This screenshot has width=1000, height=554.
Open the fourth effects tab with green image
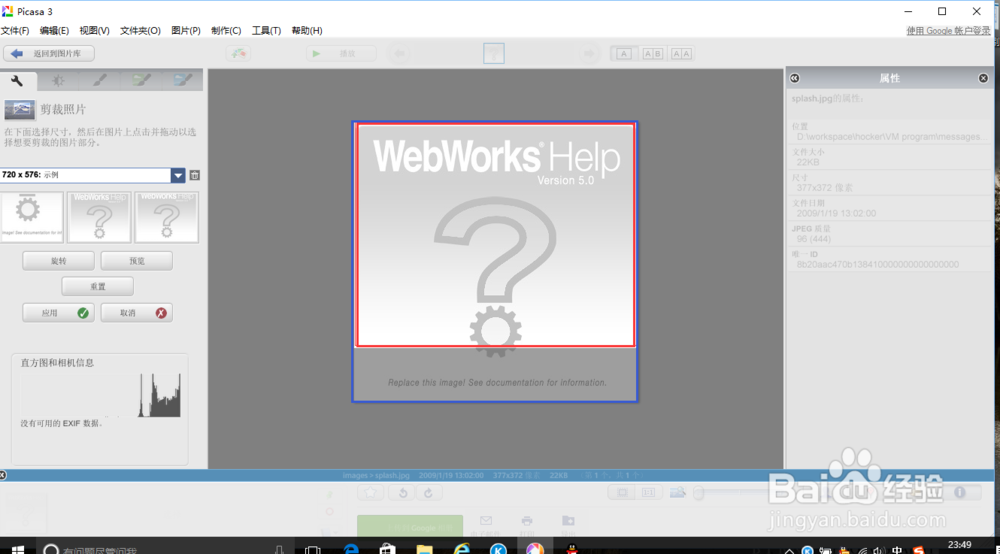[x=141, y=80]
